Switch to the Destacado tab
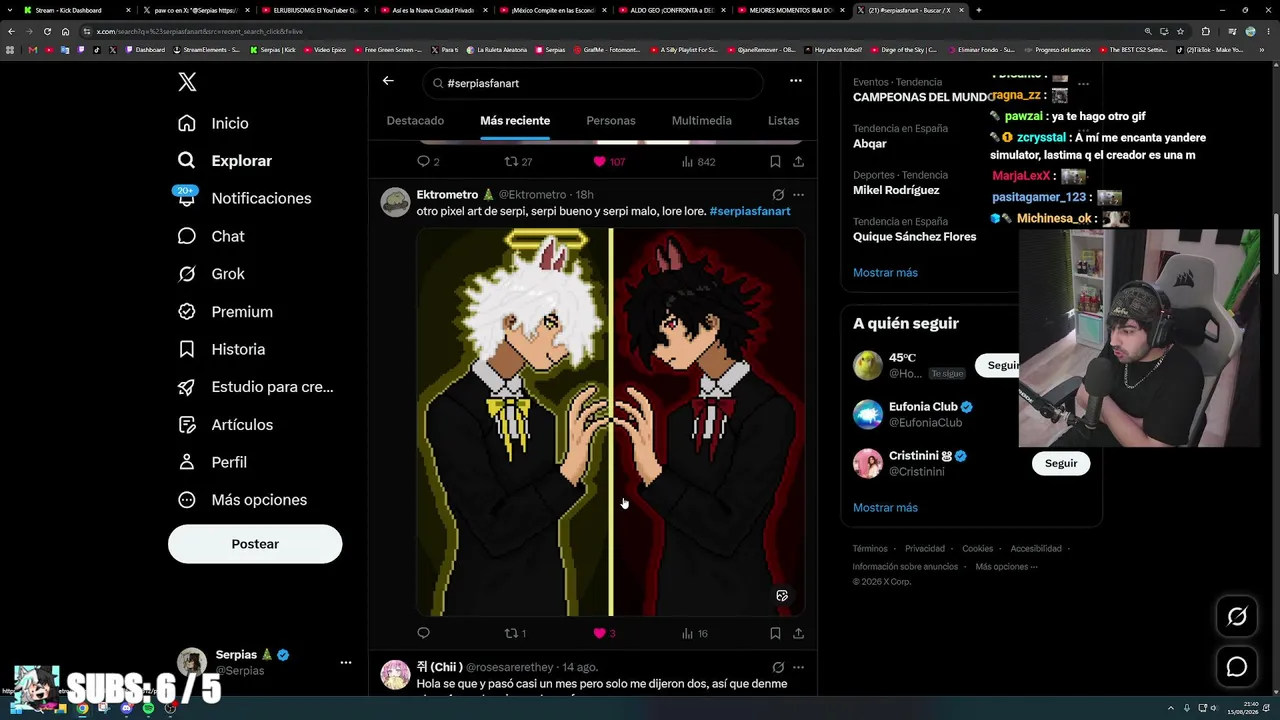1280x720 pixels. pyautogui.click(x=415, y=121)
